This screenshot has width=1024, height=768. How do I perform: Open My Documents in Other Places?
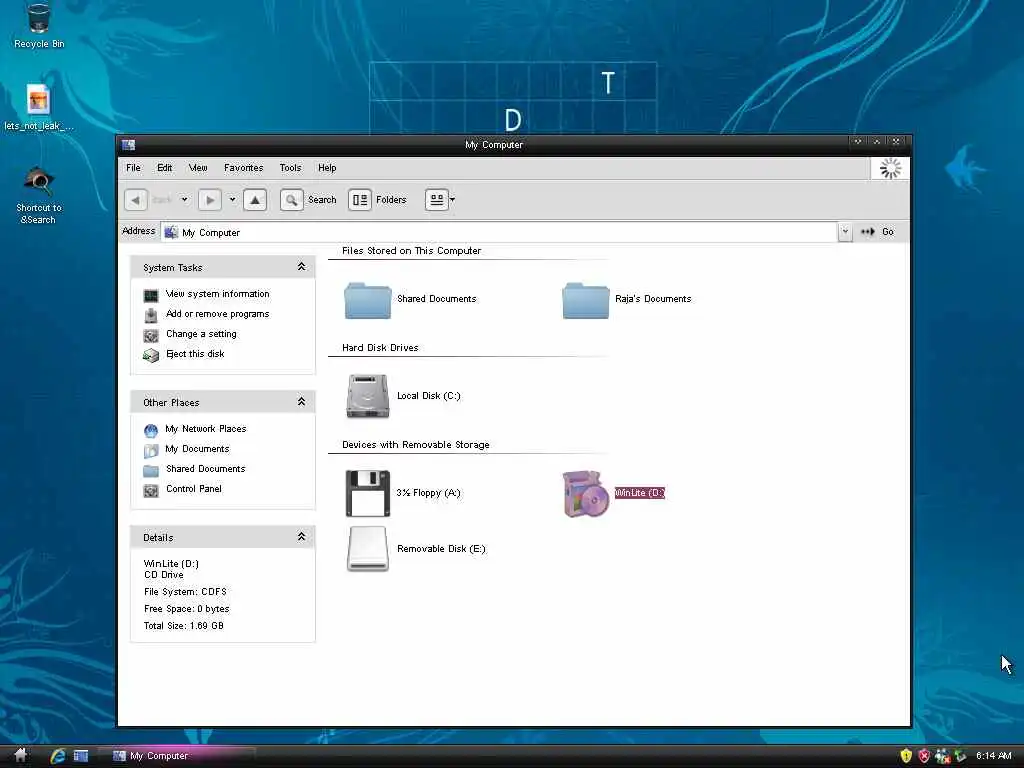197,449
